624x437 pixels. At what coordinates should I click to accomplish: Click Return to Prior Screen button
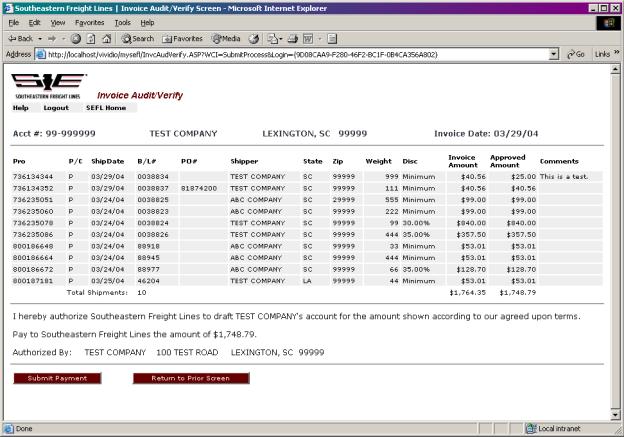[190, 378]
